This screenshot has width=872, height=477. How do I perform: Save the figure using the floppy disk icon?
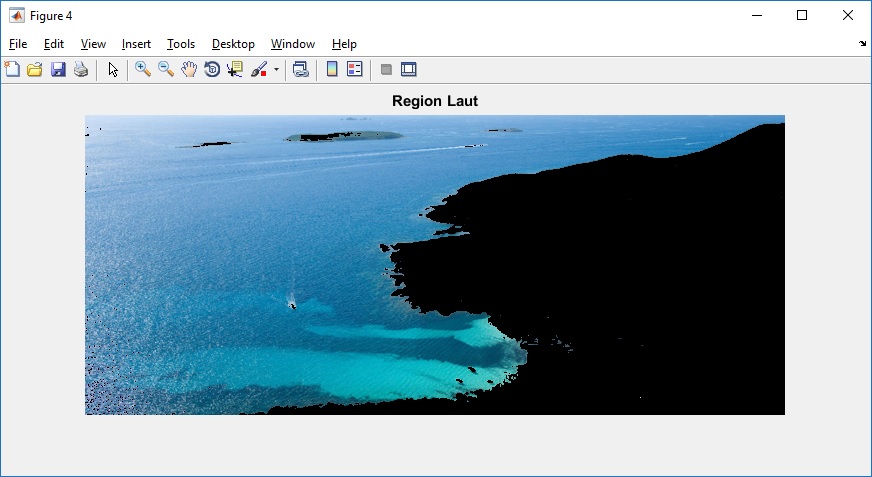58,69
